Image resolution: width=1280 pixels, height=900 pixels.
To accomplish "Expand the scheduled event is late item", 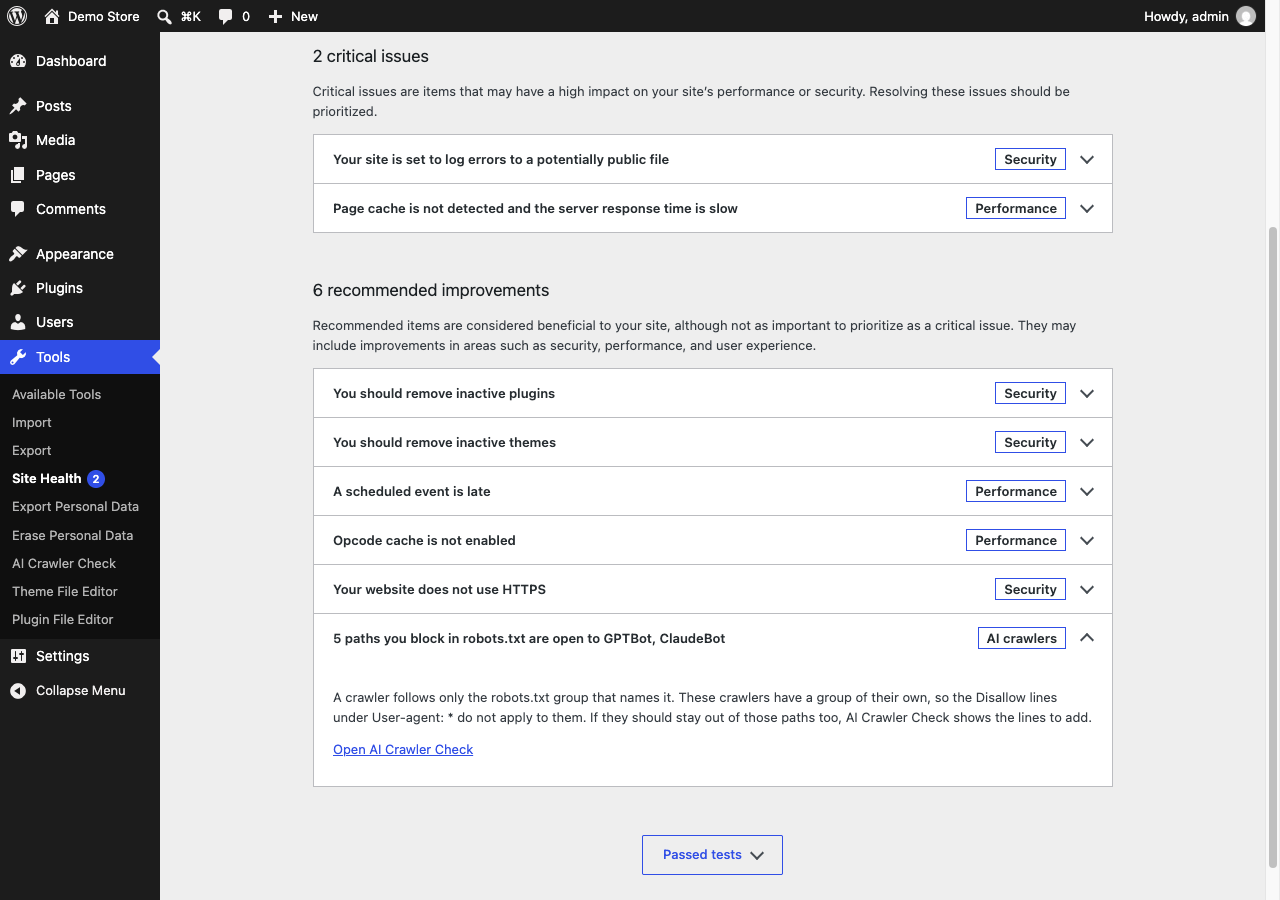I will (713, 491).
